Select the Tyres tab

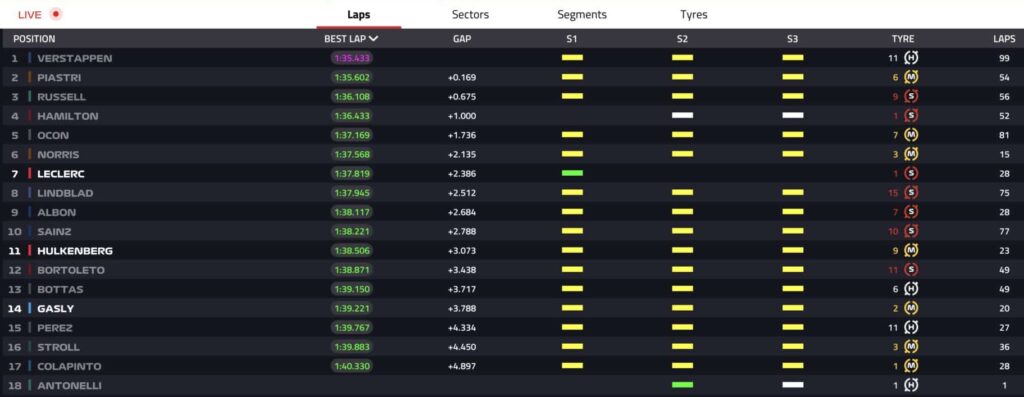coord(694,14)
